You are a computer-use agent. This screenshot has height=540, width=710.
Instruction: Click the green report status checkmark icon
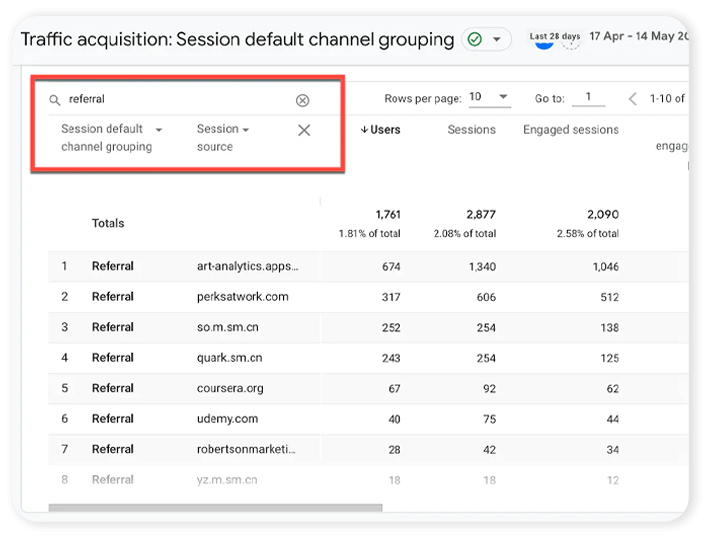coord(474,40)
